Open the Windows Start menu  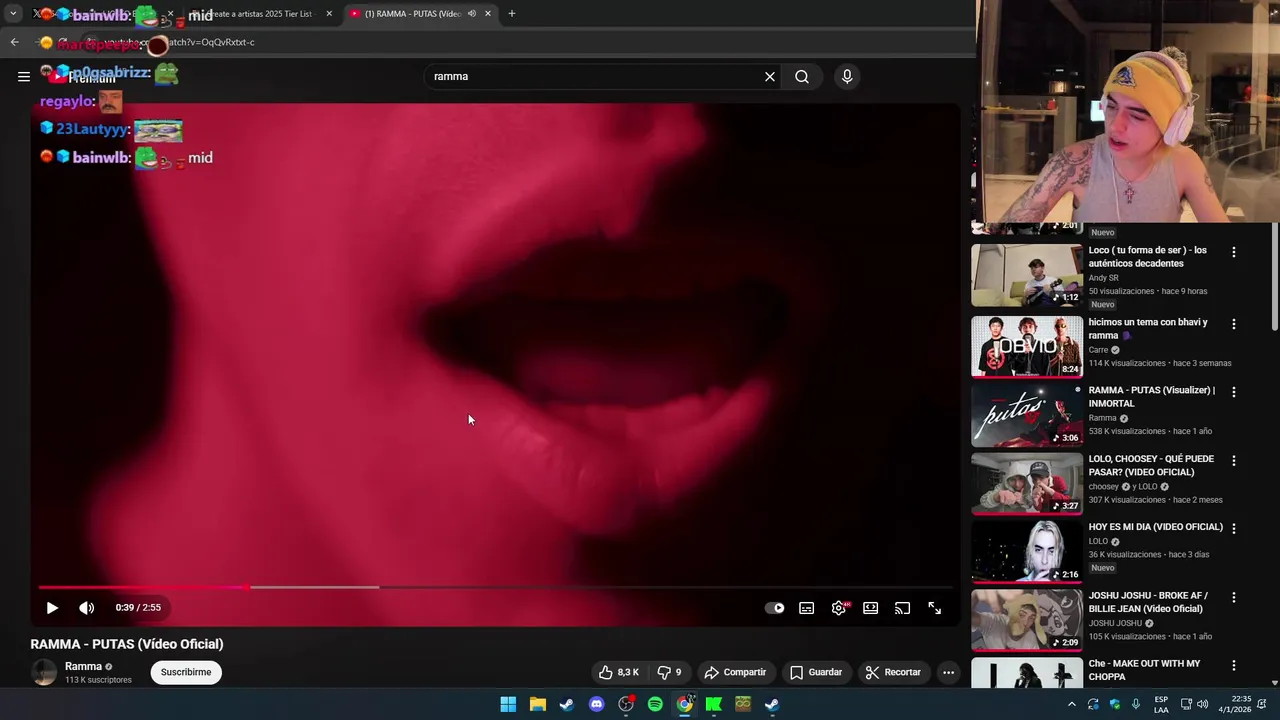coord(508,704)
